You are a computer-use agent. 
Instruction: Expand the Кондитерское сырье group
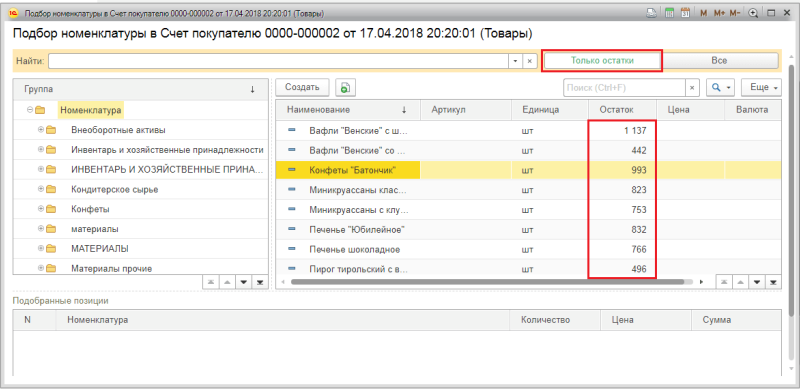[x=41, y=189]
